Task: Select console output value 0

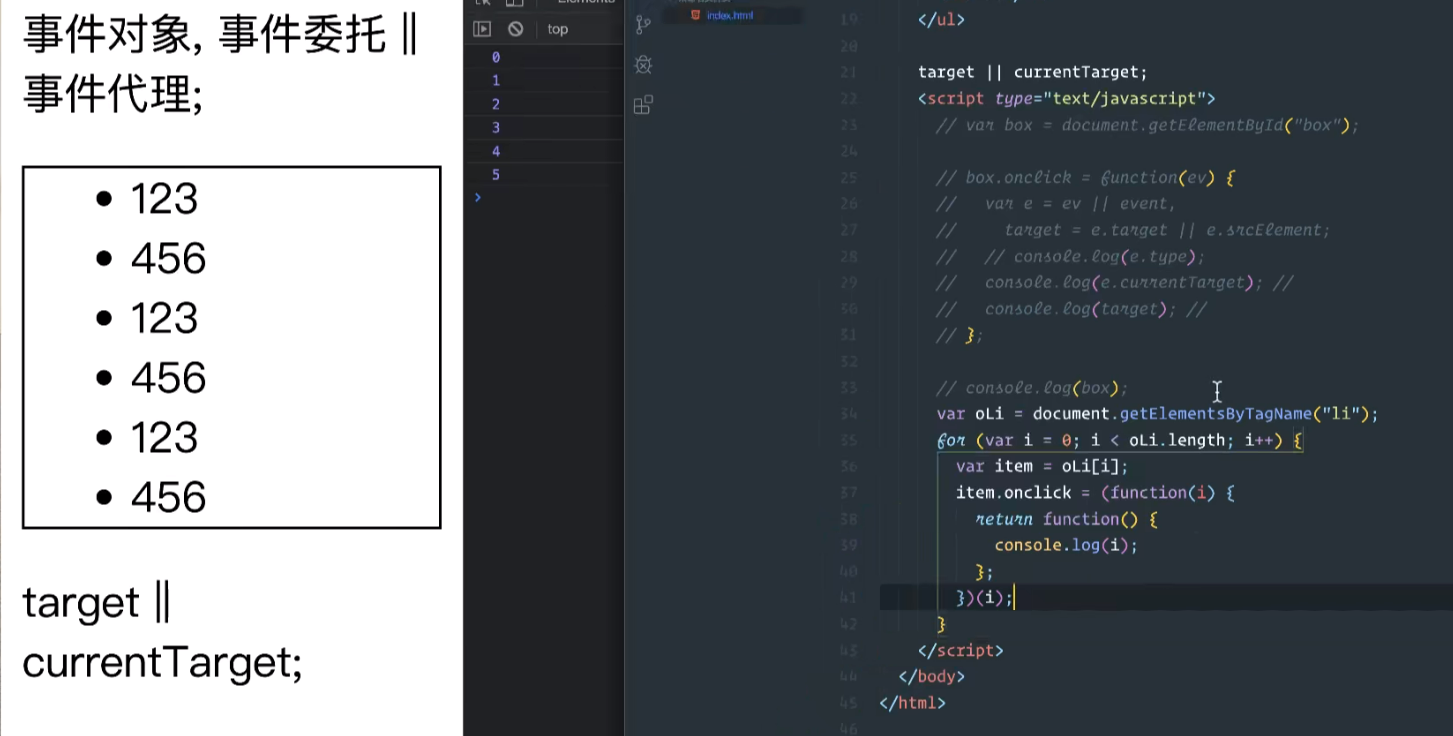Action: tap(496, 58)
